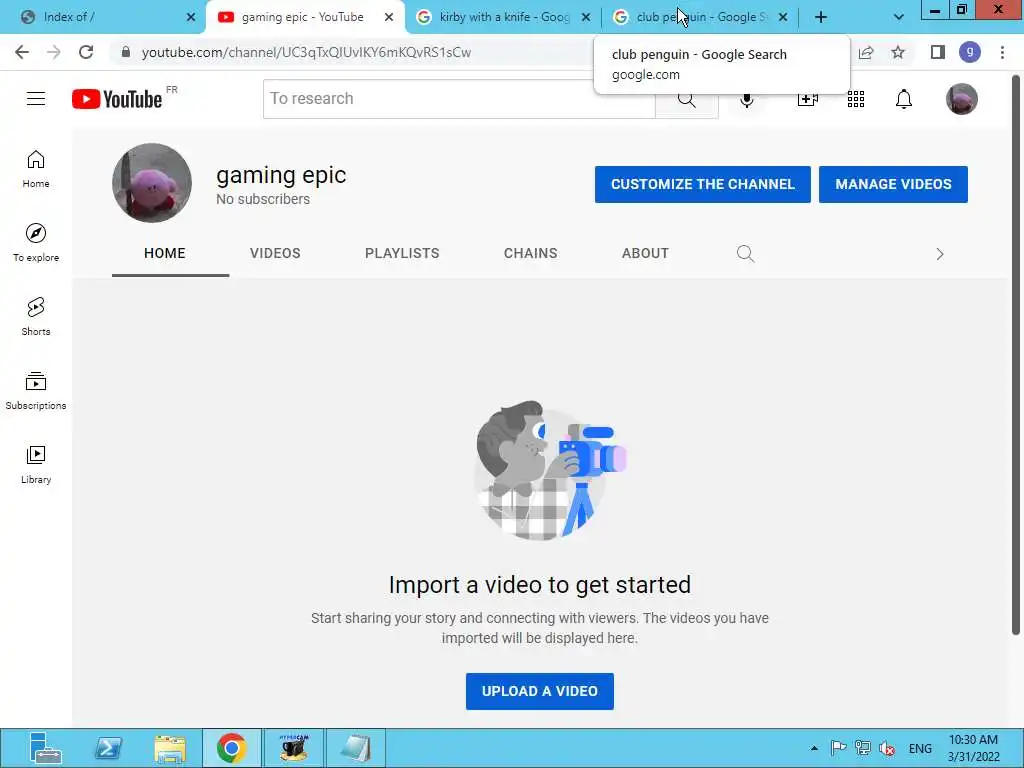This screenshot has height=768, width=1024.
Task: Click the create video camera icon
Action: click(x=808, y=99)
